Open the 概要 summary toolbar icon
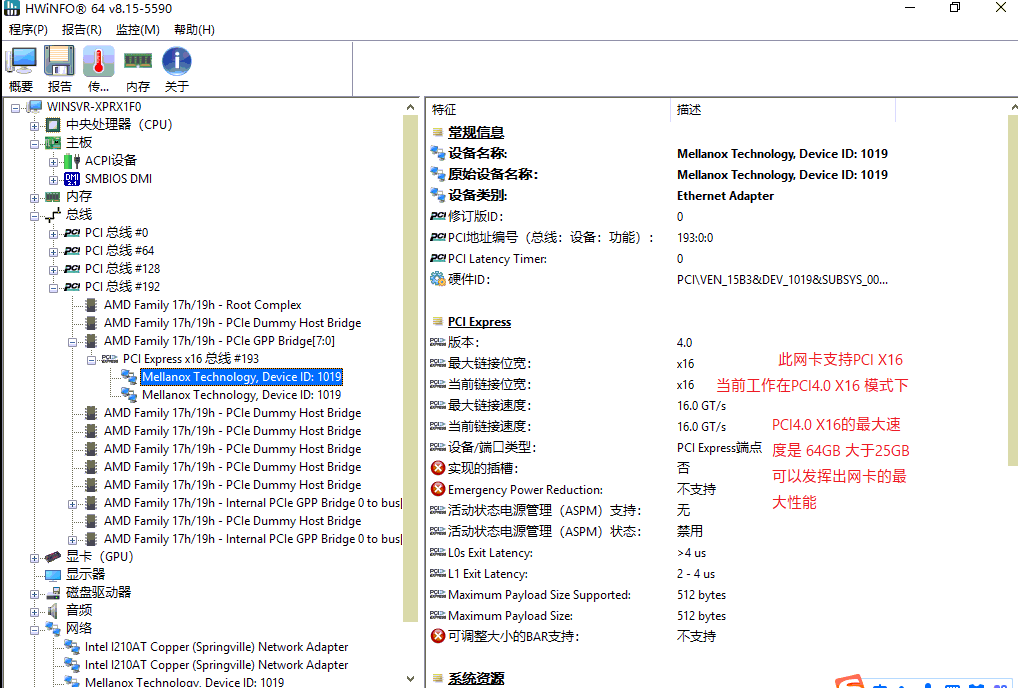 [21, 62]
